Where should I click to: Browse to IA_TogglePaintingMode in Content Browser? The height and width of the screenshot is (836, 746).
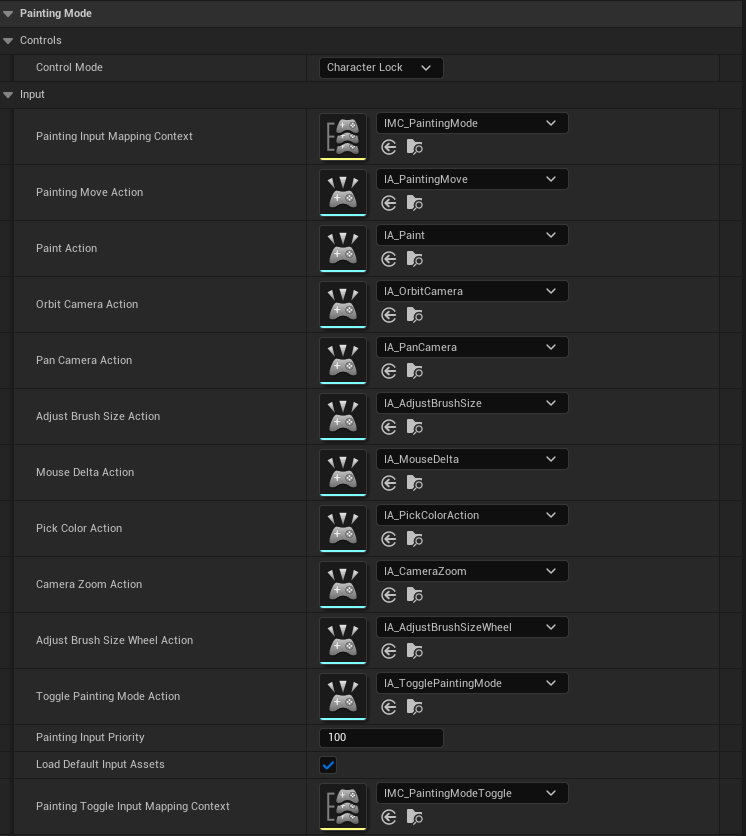[x=414, y=708]
